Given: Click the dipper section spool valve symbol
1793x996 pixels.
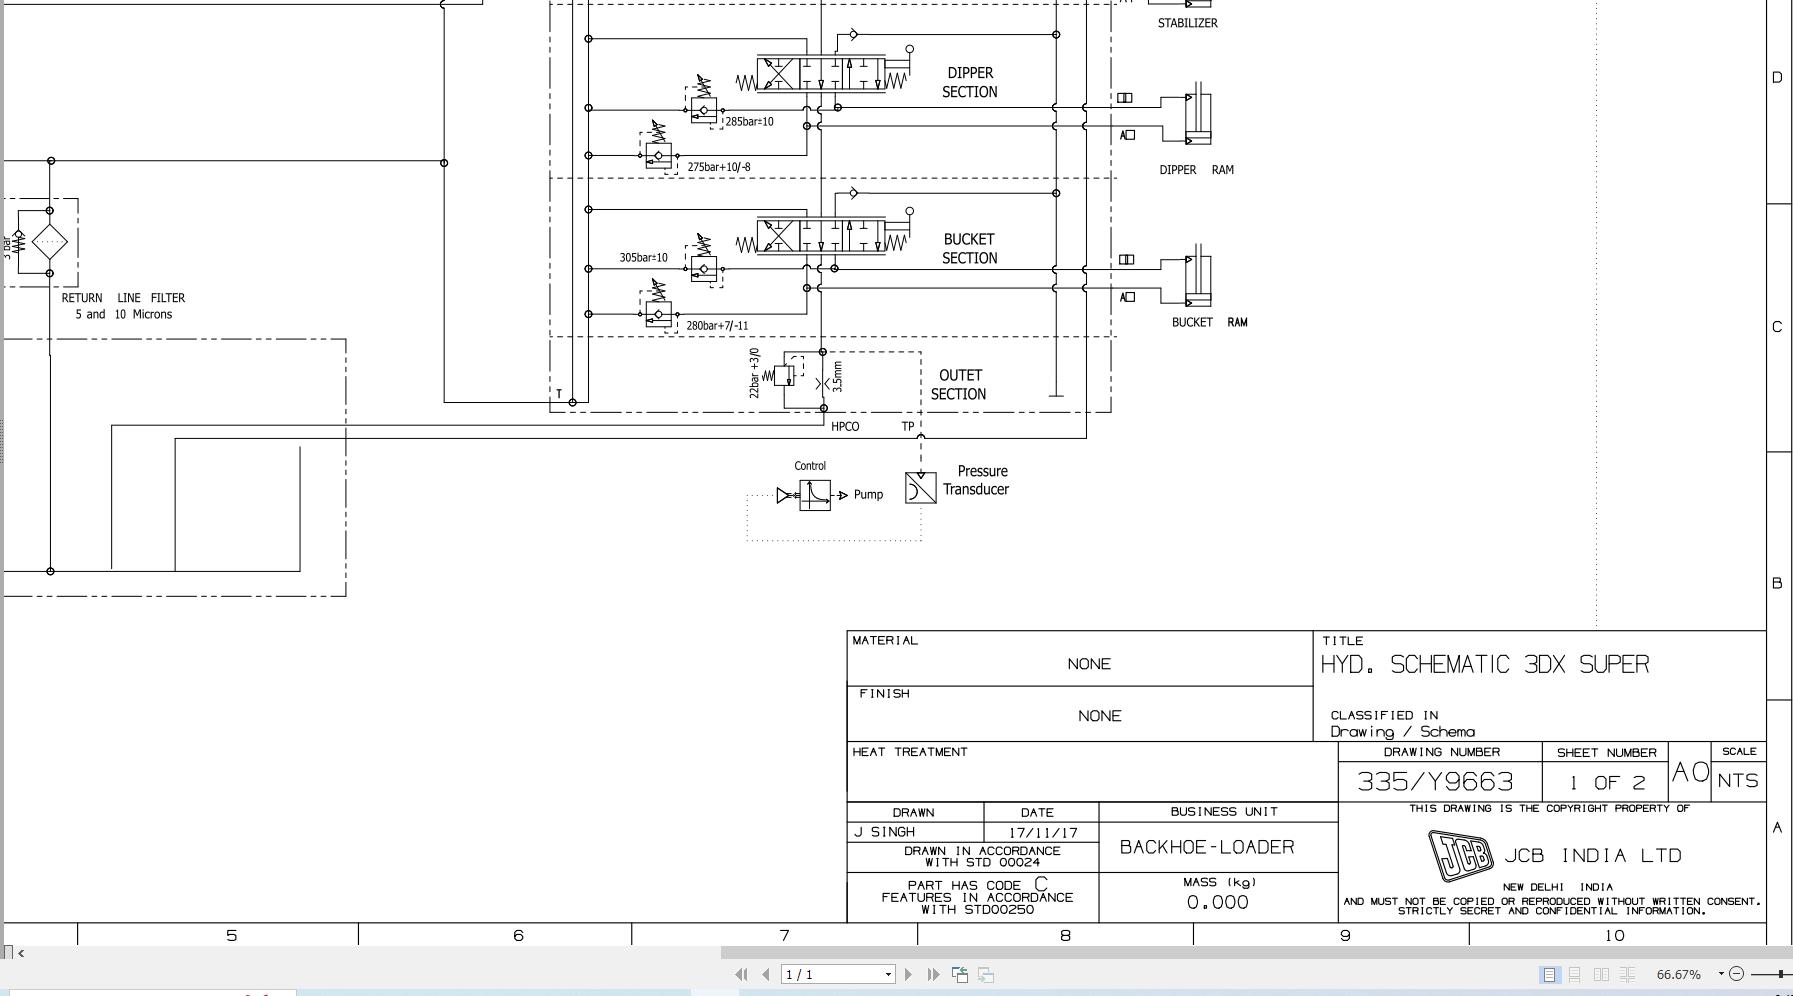Looking at the screenshot, I should [821, 74].
